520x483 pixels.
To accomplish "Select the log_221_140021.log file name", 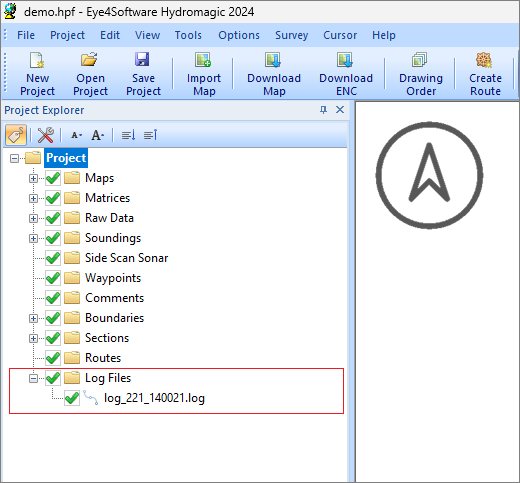I will click(154, 398).
